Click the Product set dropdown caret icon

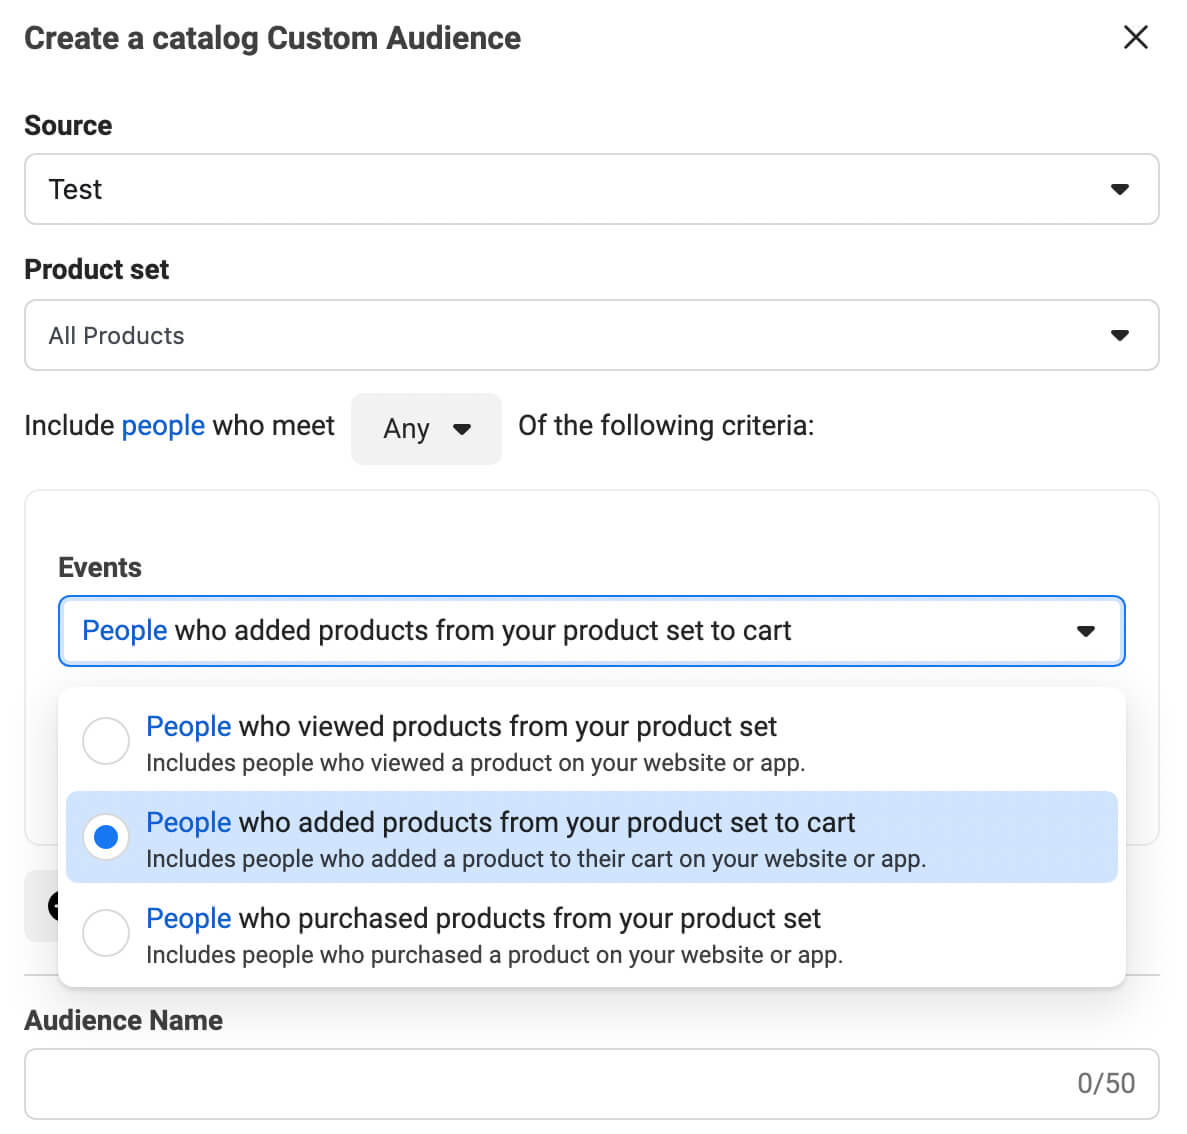[1120, 335]
